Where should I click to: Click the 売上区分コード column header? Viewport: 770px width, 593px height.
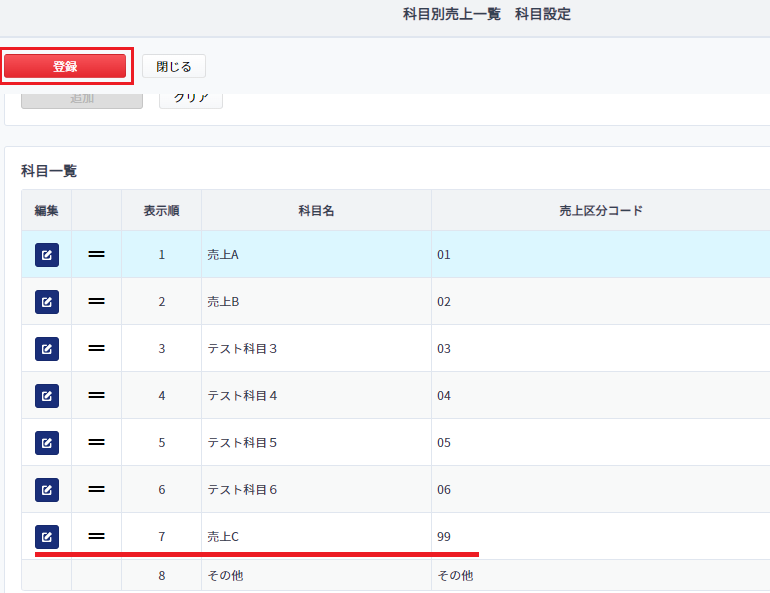(x=601, y=211)
